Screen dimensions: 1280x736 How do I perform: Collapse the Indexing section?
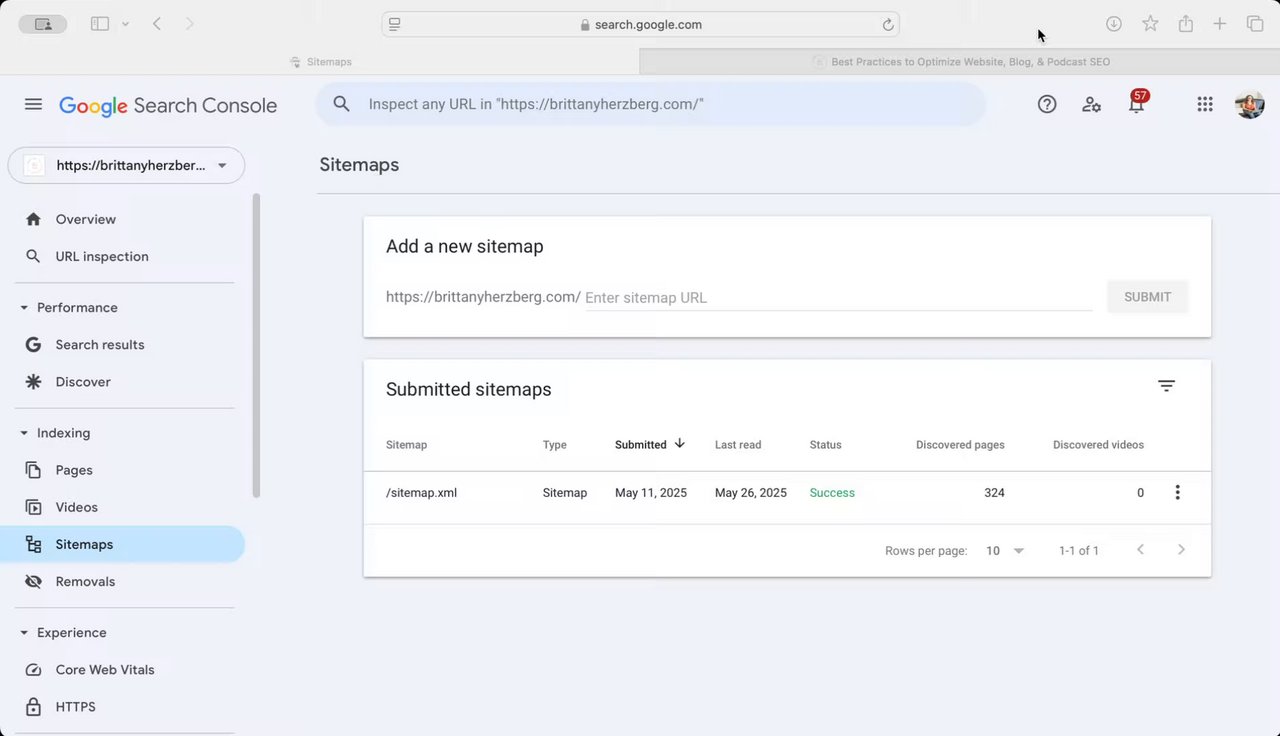tap(24, 433)
